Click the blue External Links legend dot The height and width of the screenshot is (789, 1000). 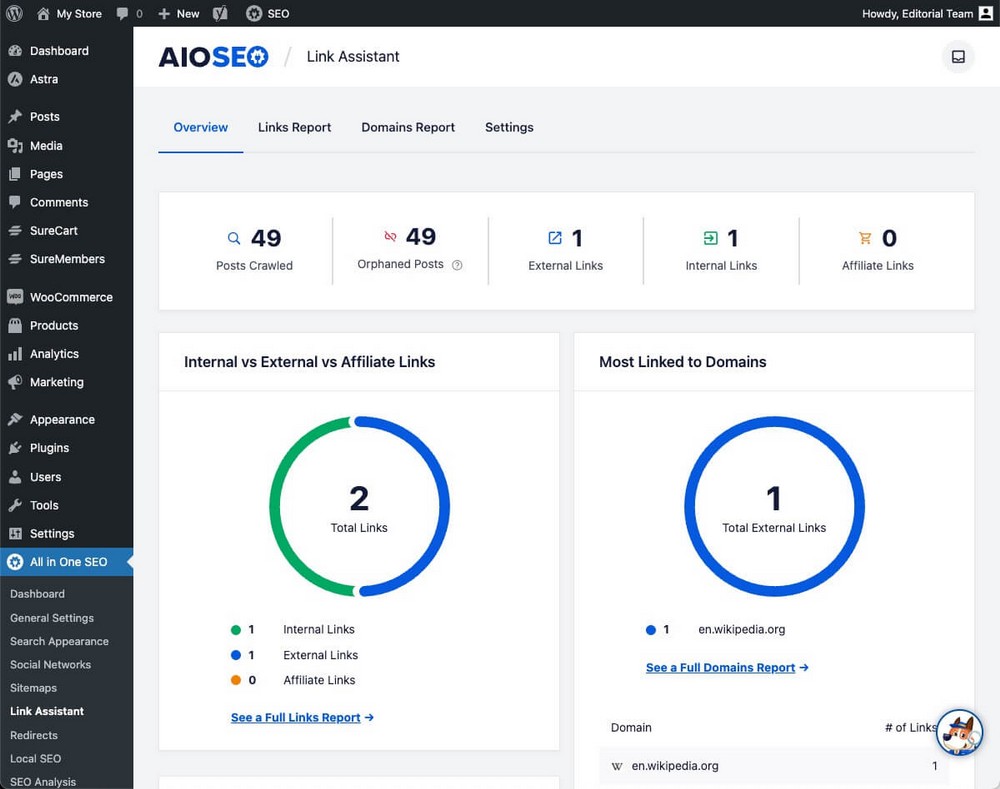tap(235, 655)
